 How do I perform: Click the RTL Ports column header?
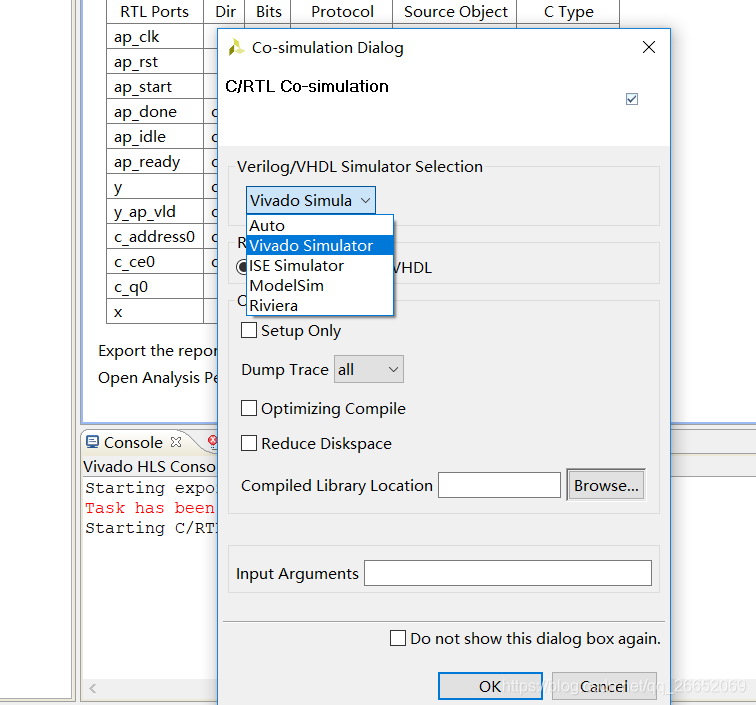tap(154, 12)
